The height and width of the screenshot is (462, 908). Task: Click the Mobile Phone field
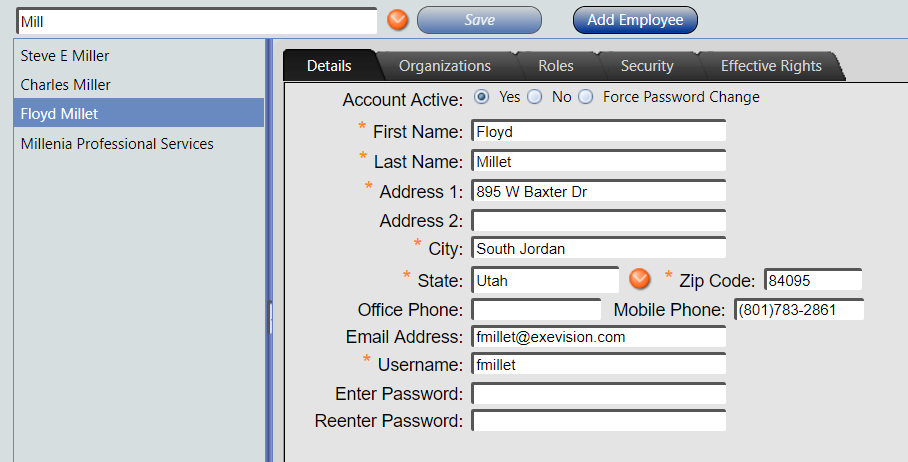tap(798, 310)
